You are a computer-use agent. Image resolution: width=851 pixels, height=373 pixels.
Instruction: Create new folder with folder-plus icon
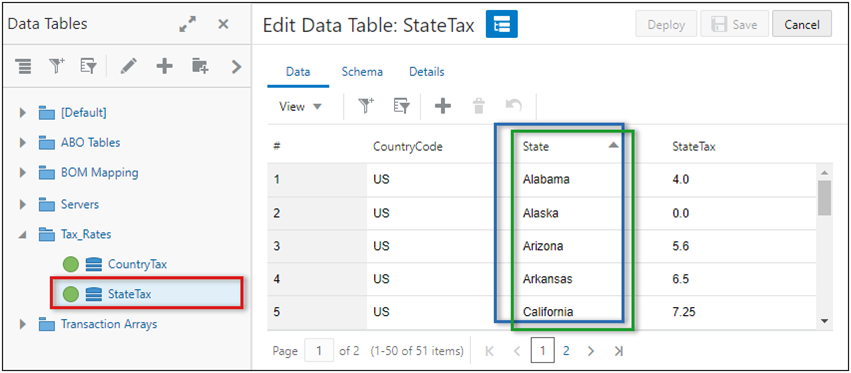pos(199,66)
